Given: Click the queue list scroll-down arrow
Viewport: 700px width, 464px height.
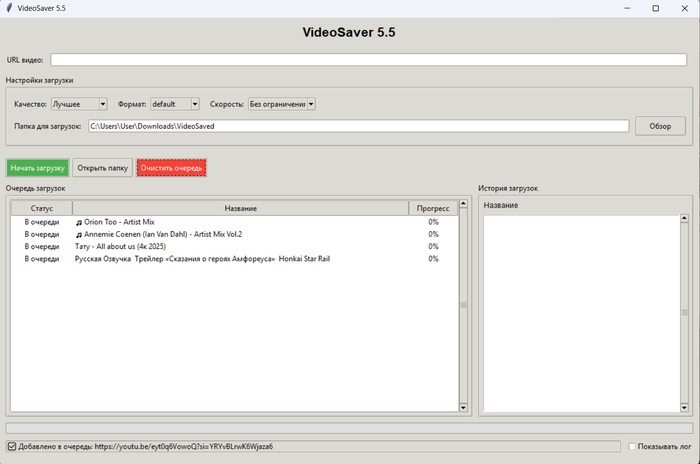Looking at the screenshot, I should pos(463,407).
